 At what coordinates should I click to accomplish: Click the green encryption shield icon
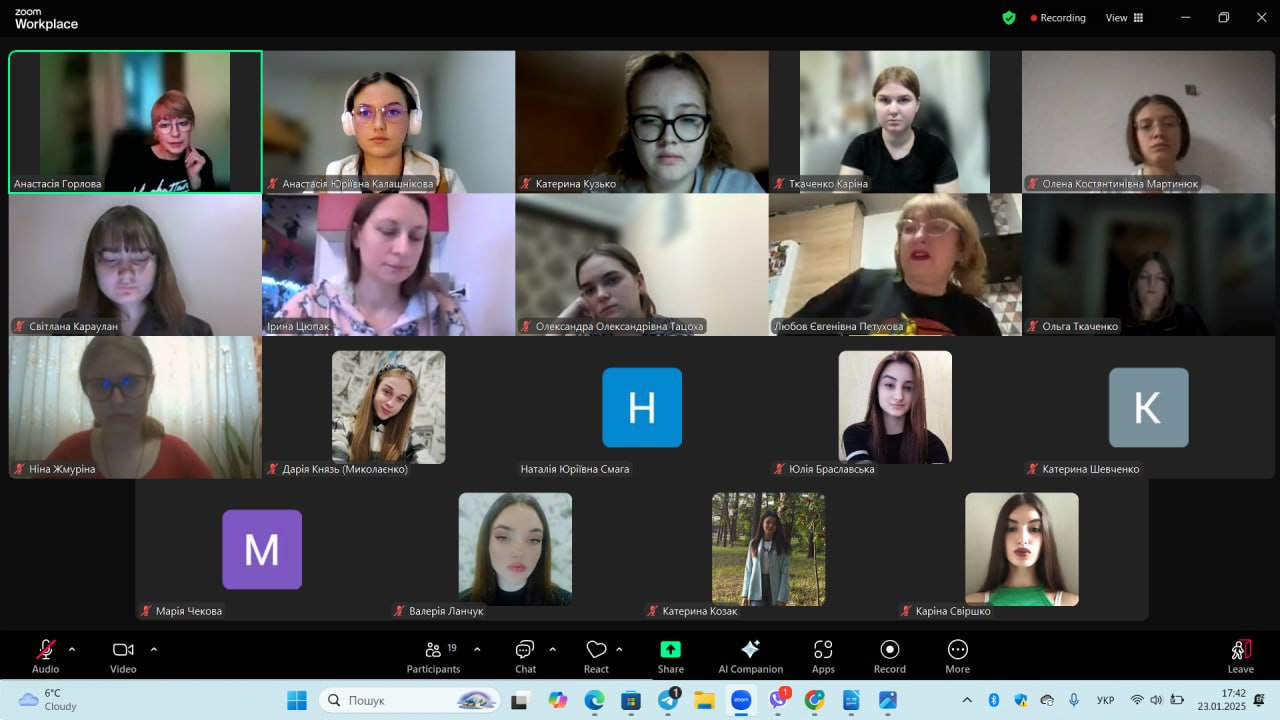click(1009, 18)
